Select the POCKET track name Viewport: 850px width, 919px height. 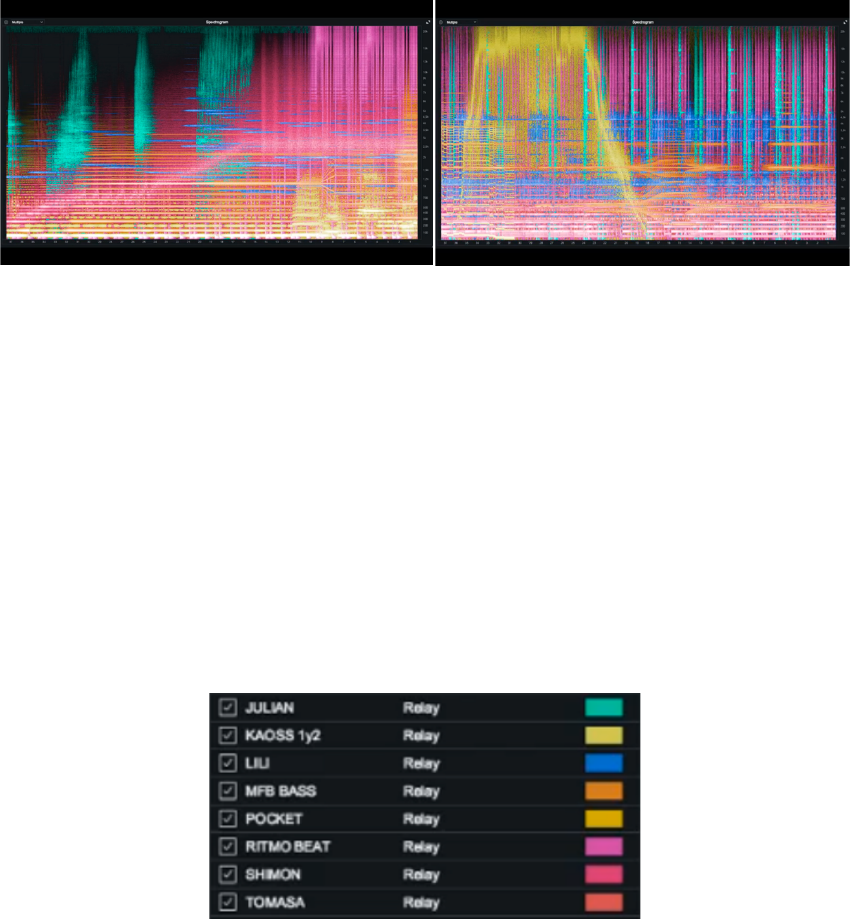tap(273, 820)
